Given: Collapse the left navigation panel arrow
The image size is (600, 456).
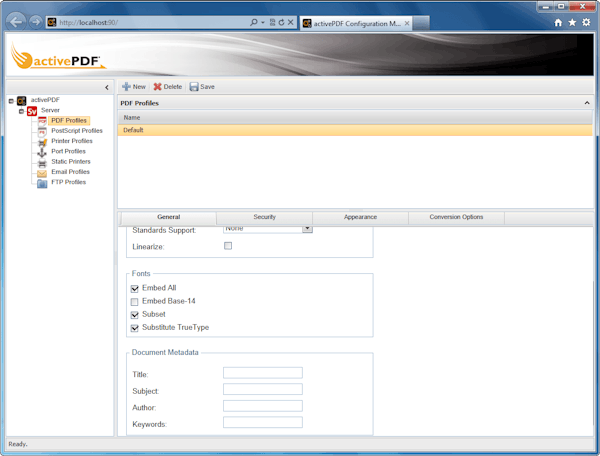Looking at the screenshot, I should [x=107, y=88].
